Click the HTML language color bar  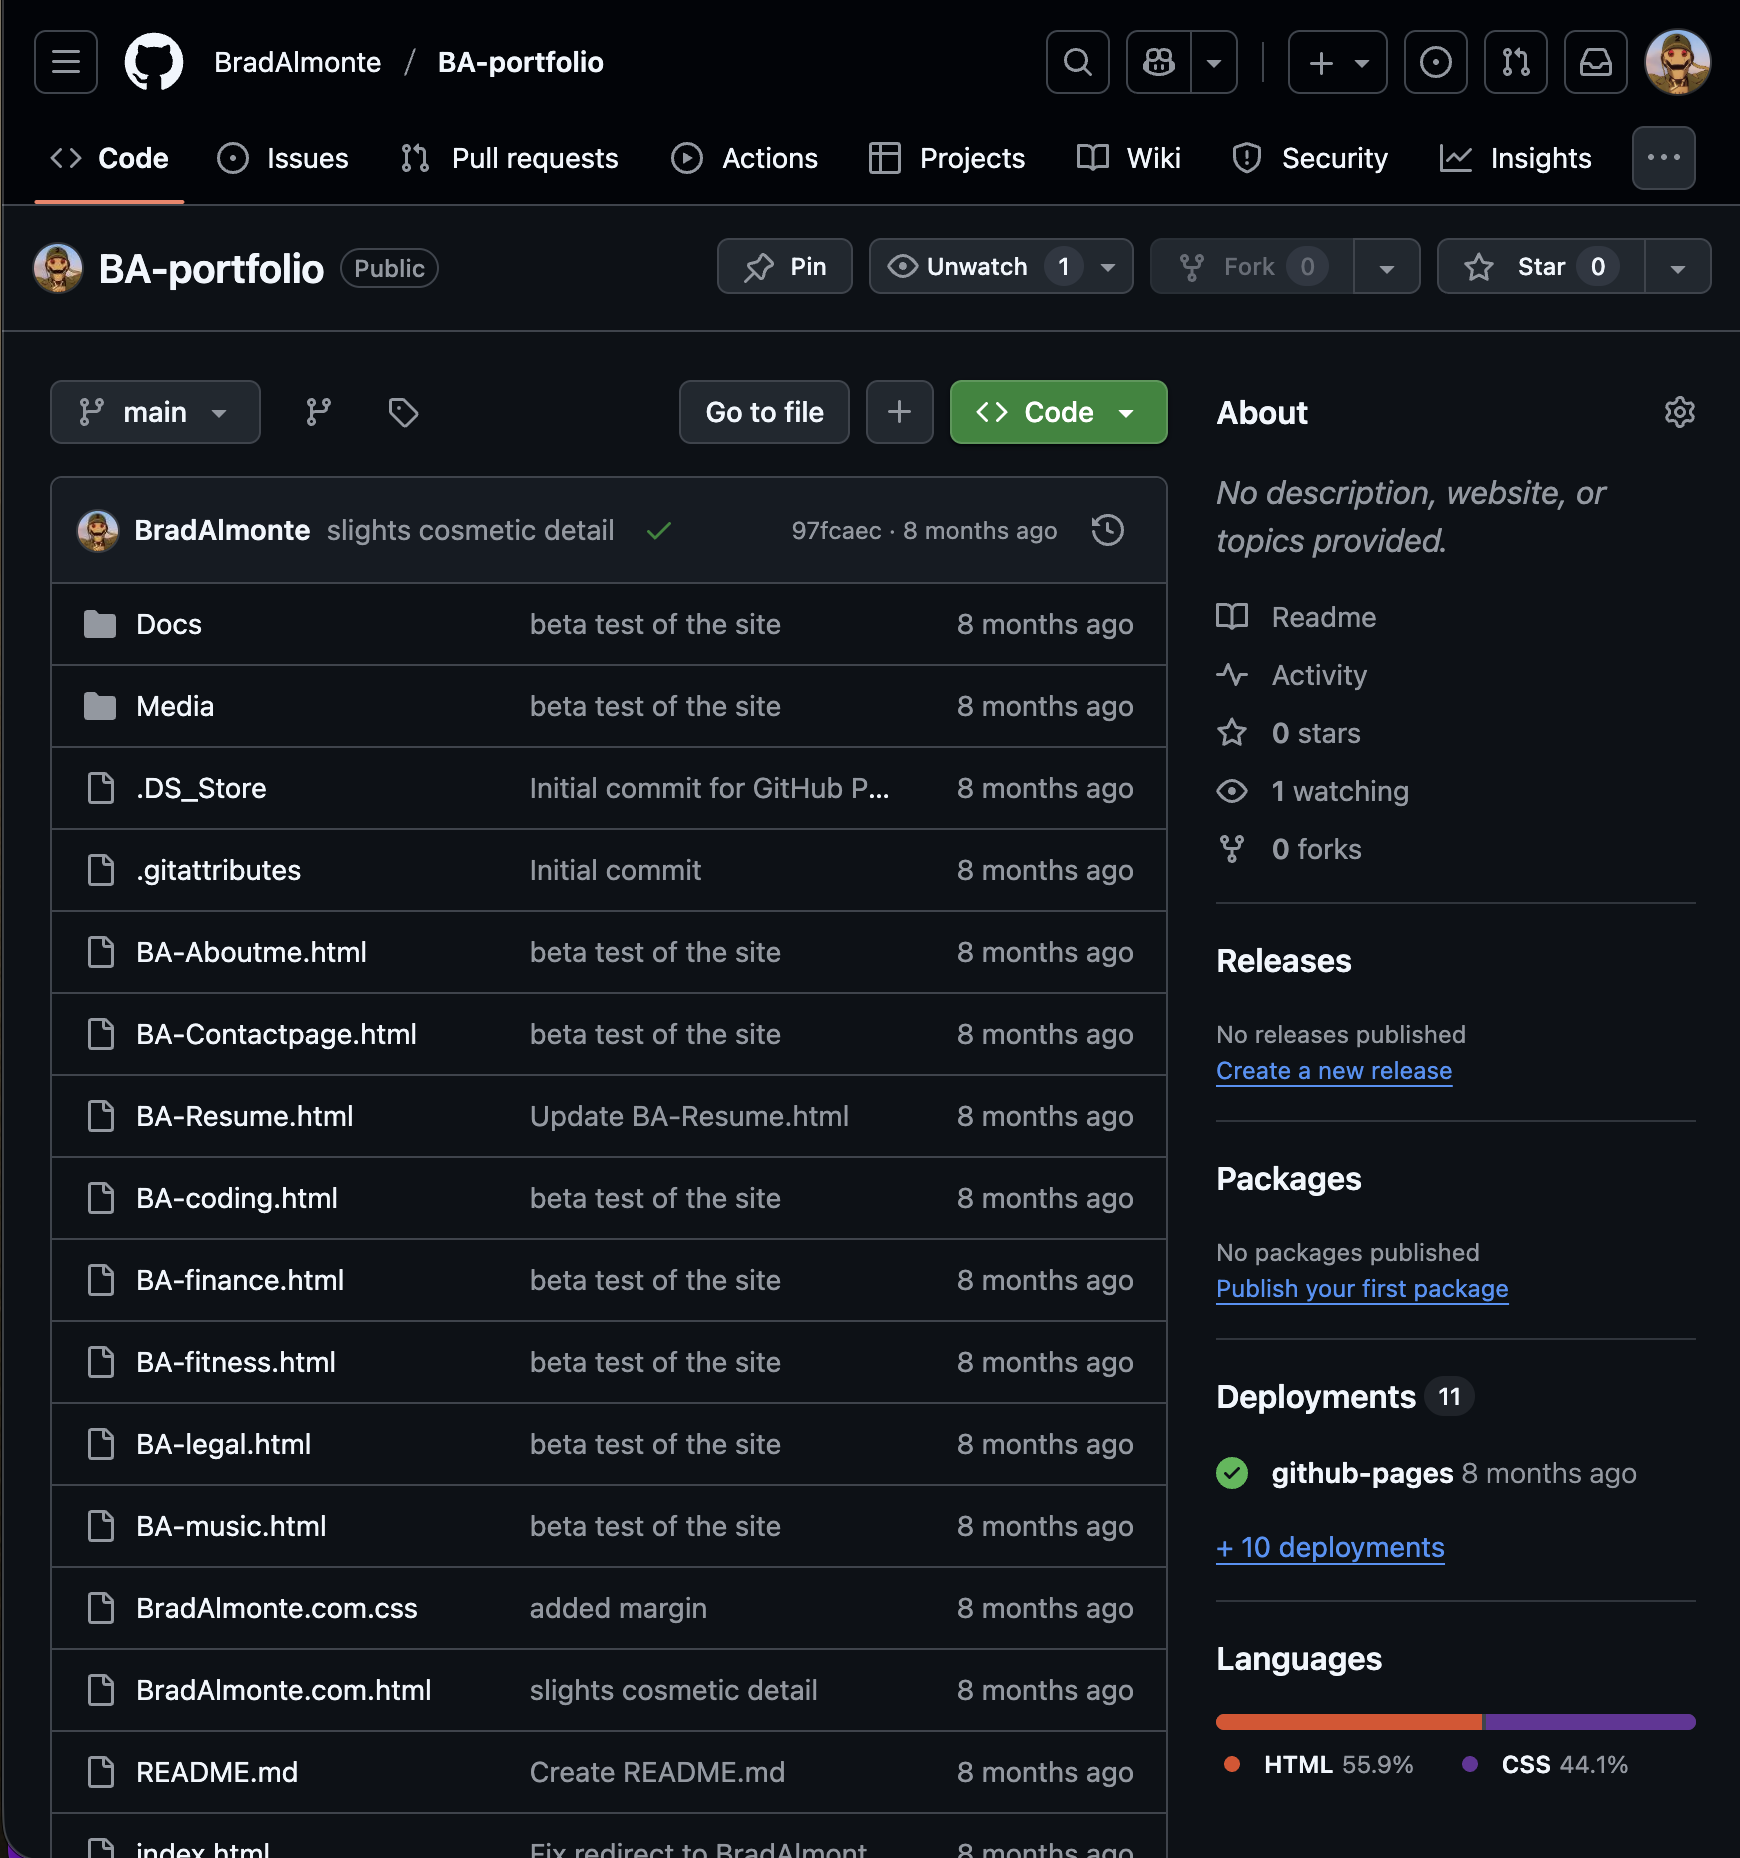[1348, 1722]
